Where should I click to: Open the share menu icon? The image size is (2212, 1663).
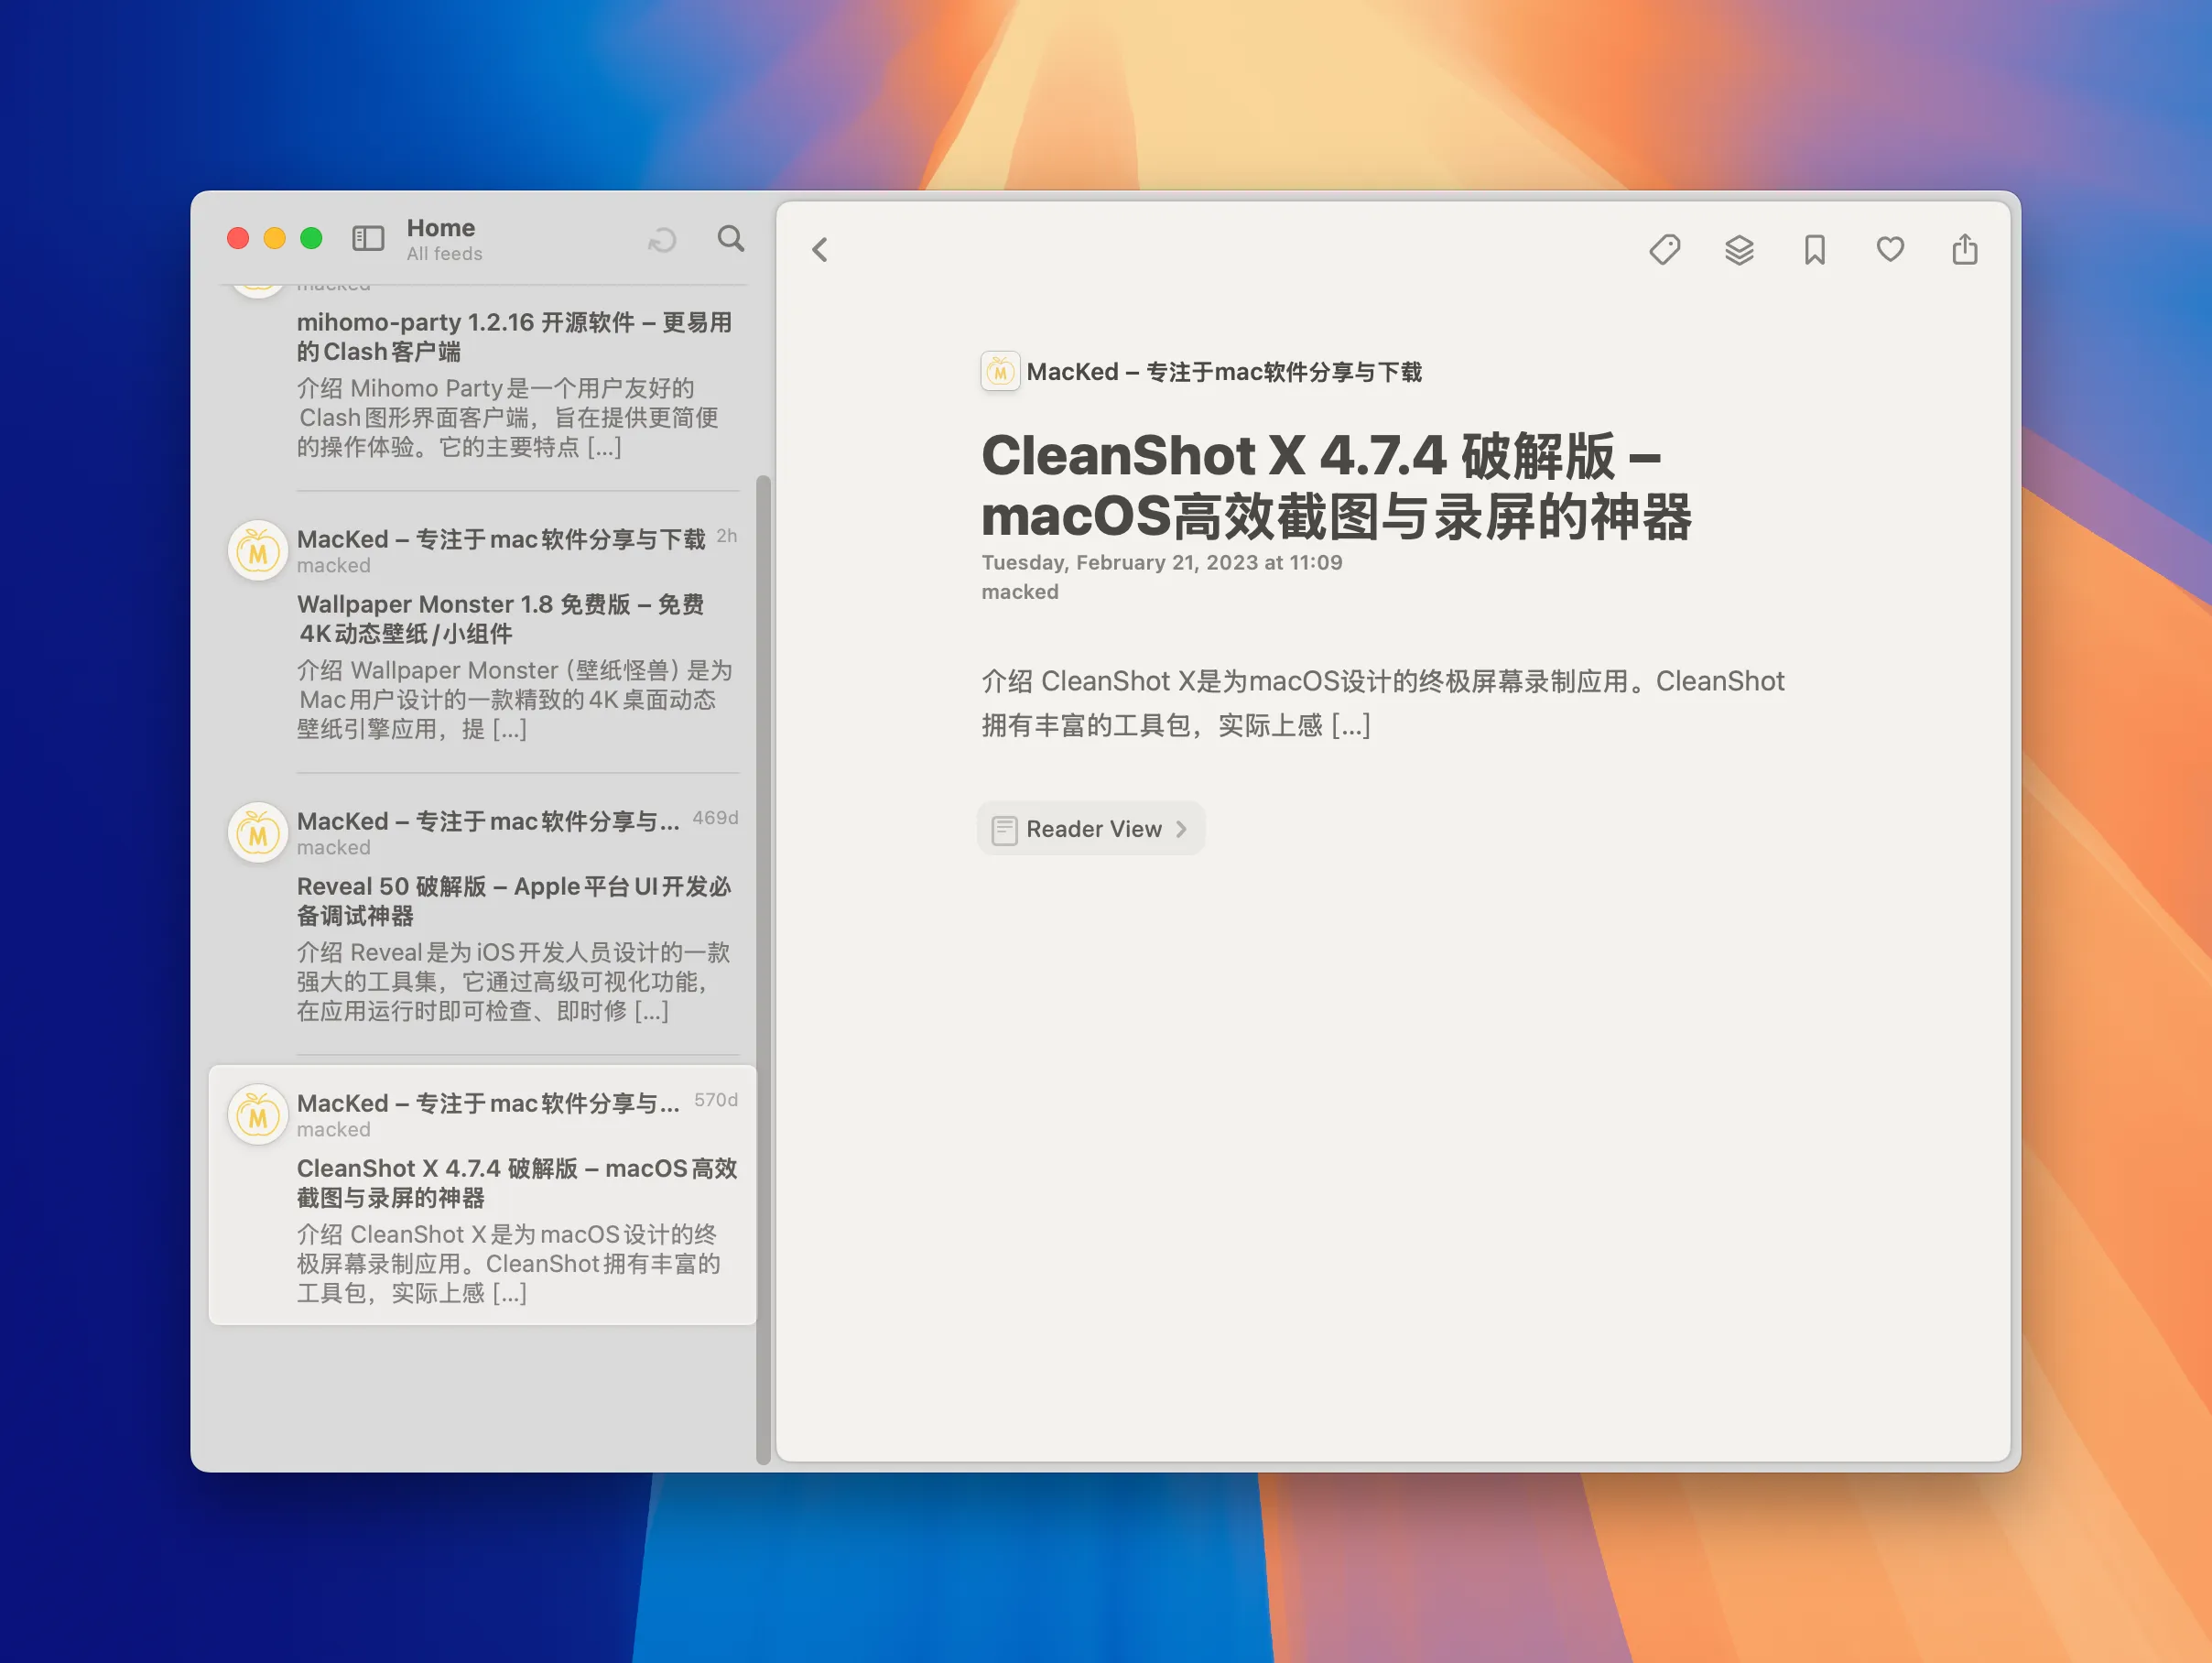click(1965, 249)
